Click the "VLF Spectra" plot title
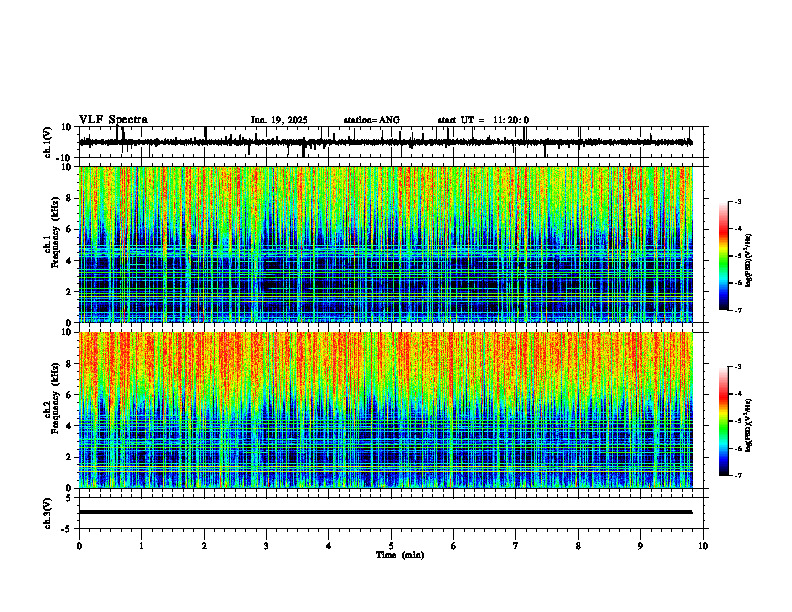The image size is (792, 612). pos(113,120)
